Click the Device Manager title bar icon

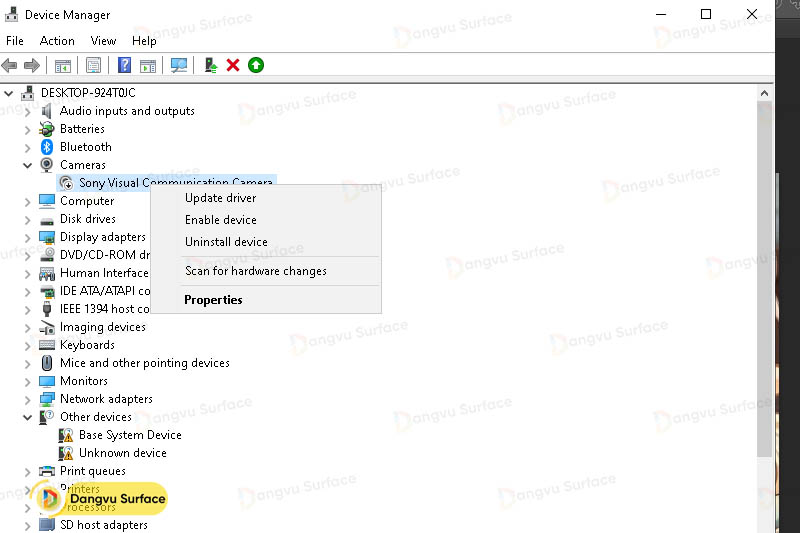[11, 14]
